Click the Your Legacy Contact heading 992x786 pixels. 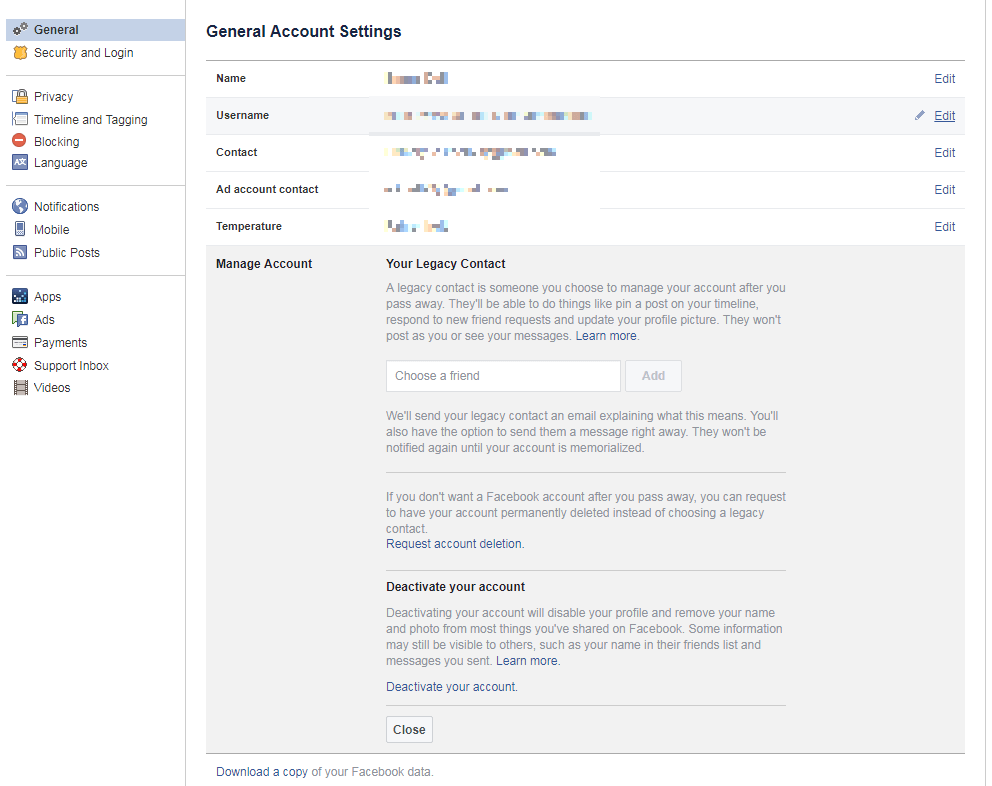click(x=446, y=264)
